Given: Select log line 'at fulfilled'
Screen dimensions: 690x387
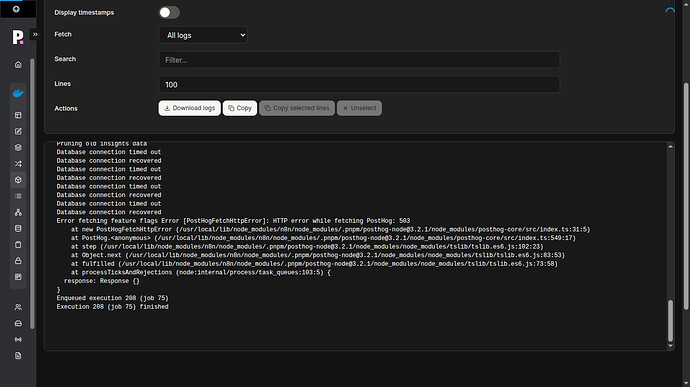Looking at the screenshot, I should click(x=314, y=264).
